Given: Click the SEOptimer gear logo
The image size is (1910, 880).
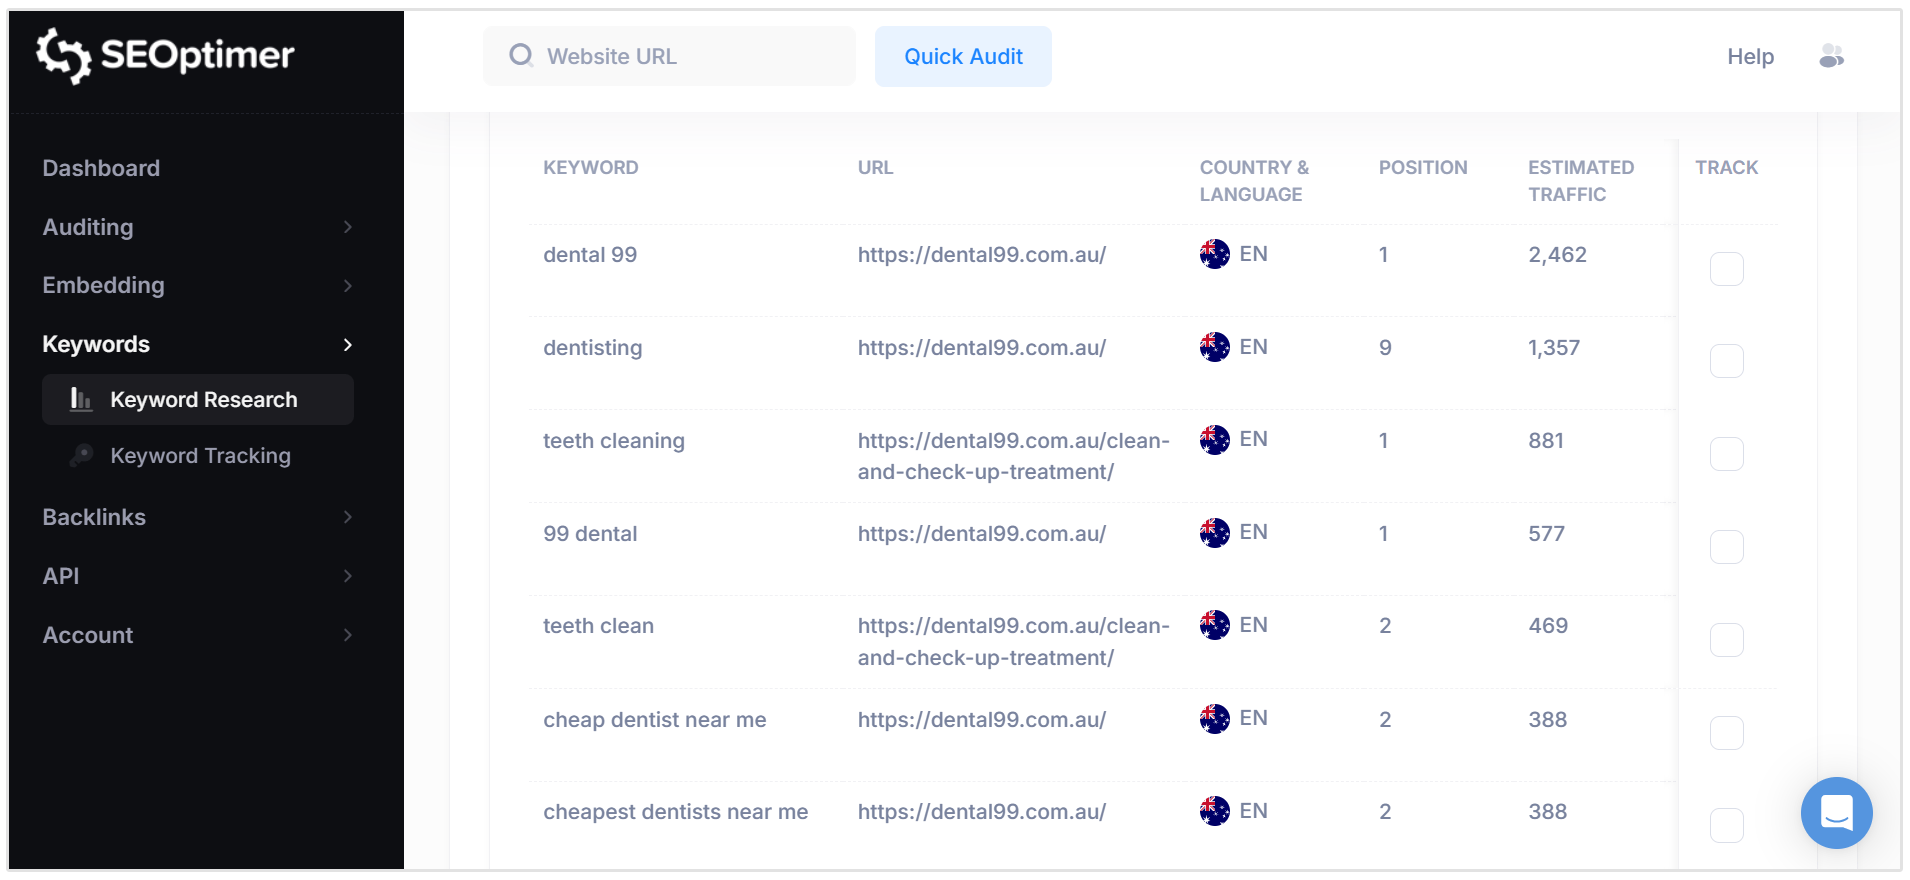Looking at the screenshot, I should coord(64,56).
